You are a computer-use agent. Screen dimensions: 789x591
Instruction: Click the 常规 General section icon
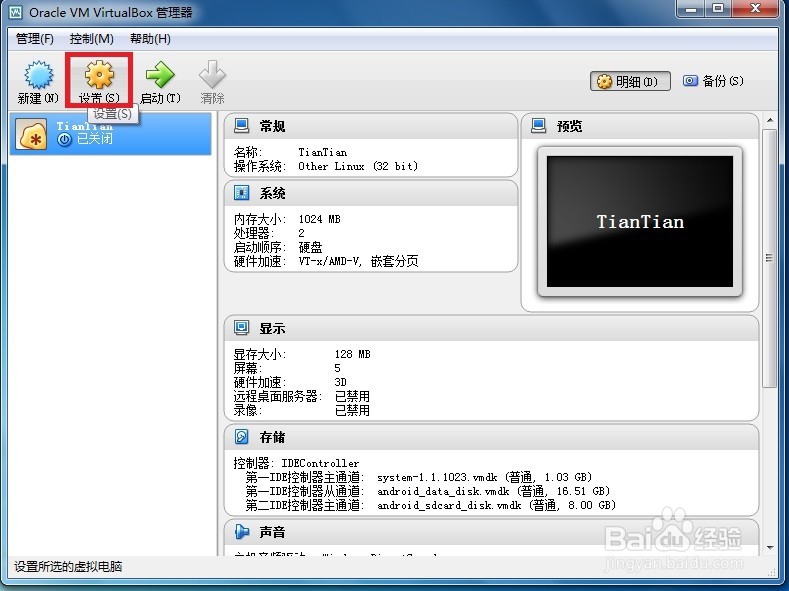(242, 126)
